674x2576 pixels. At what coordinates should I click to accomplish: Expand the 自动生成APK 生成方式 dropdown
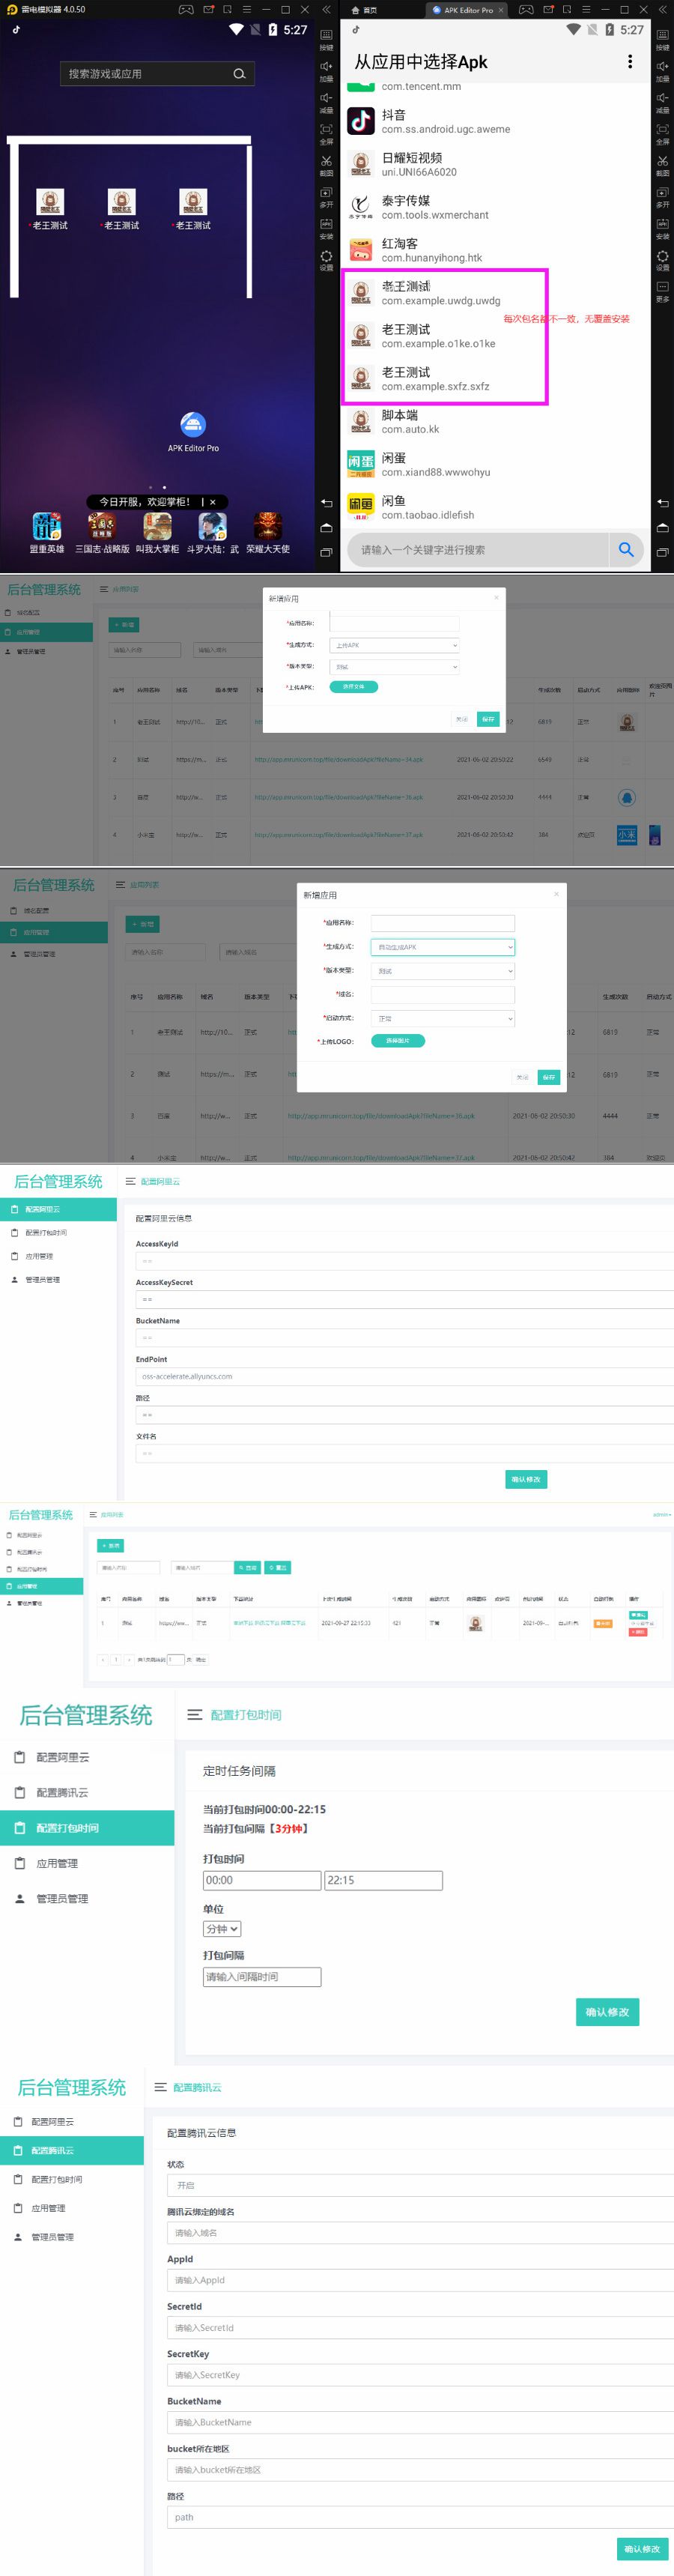pos(442,946)
